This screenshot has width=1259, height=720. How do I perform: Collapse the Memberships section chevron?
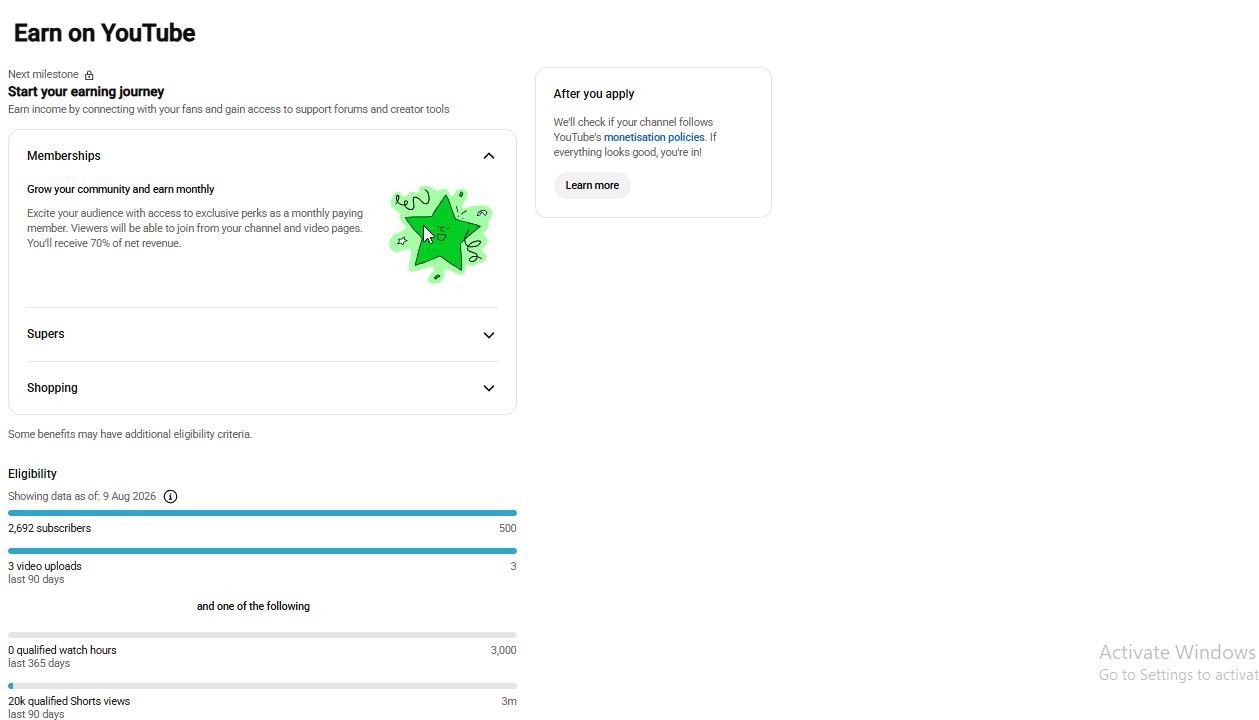click(x=489, y=156)
